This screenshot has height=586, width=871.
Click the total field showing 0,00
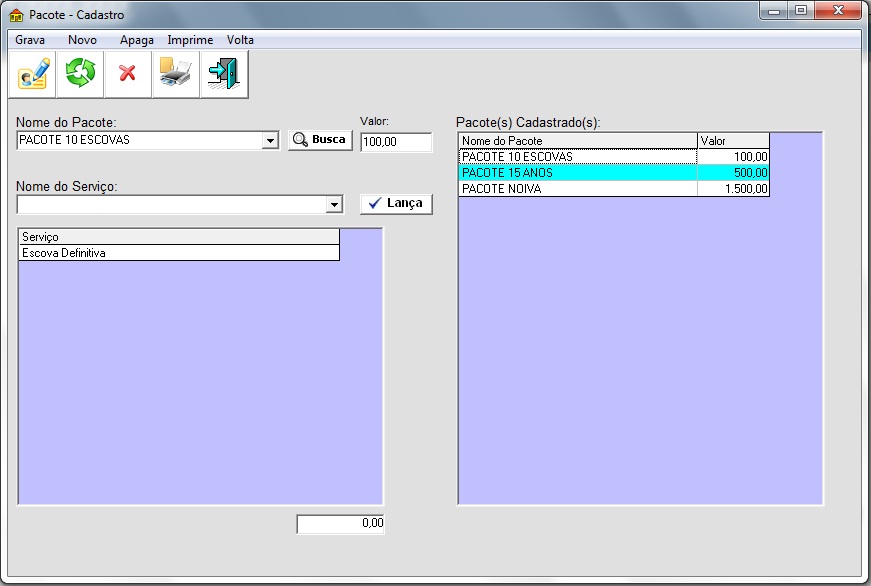point(340,524)
